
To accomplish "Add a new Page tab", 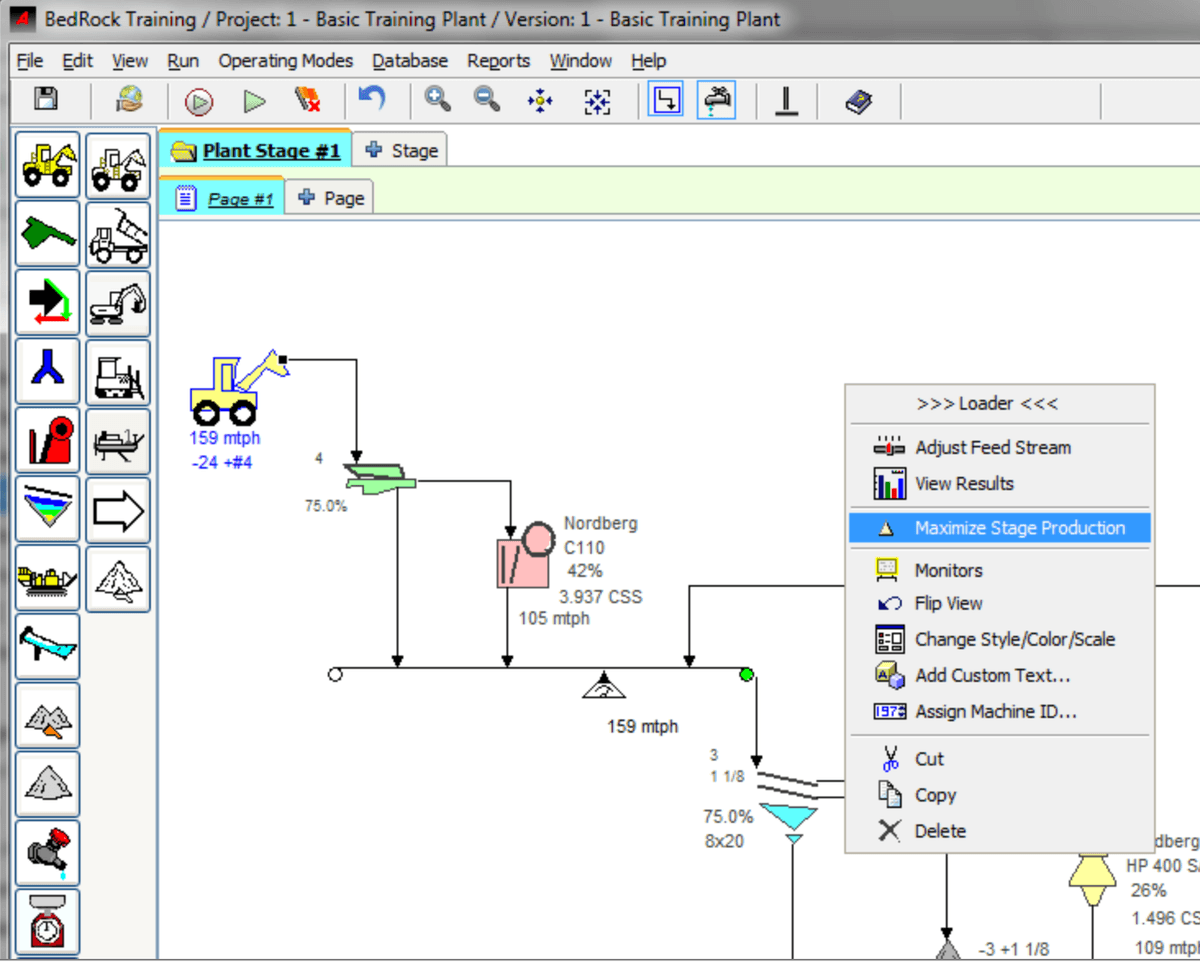I will [331, 198].
